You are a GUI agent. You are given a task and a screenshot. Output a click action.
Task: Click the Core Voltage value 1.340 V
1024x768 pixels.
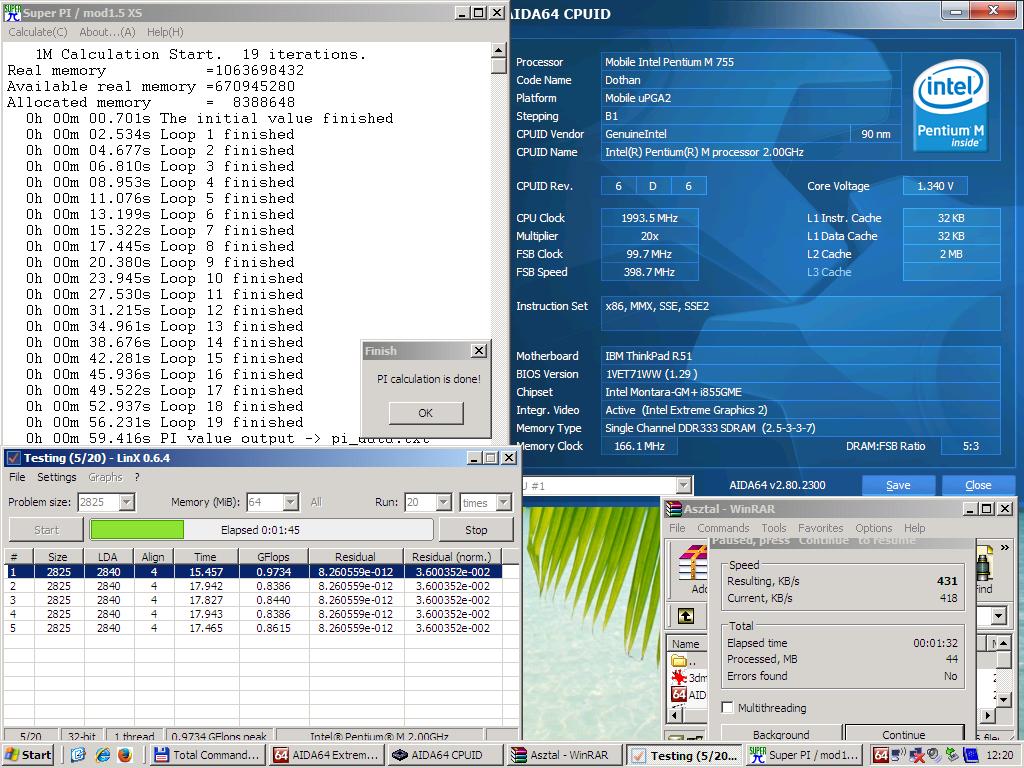pyautogui.click(x=935, y=186)
